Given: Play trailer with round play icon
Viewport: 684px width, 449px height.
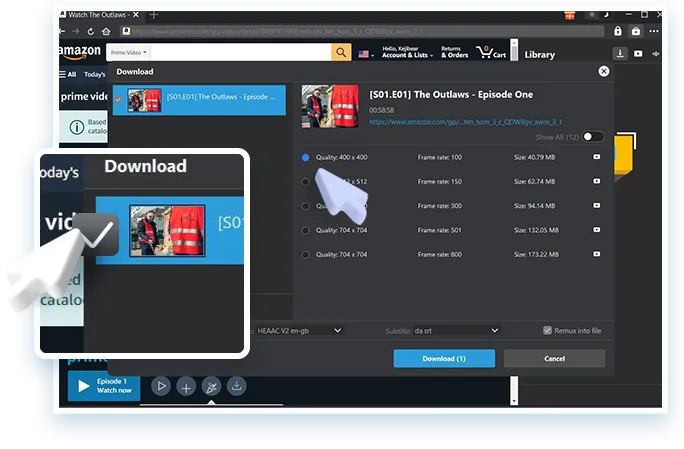Looking at the screenshot, I should coord(161,386).
